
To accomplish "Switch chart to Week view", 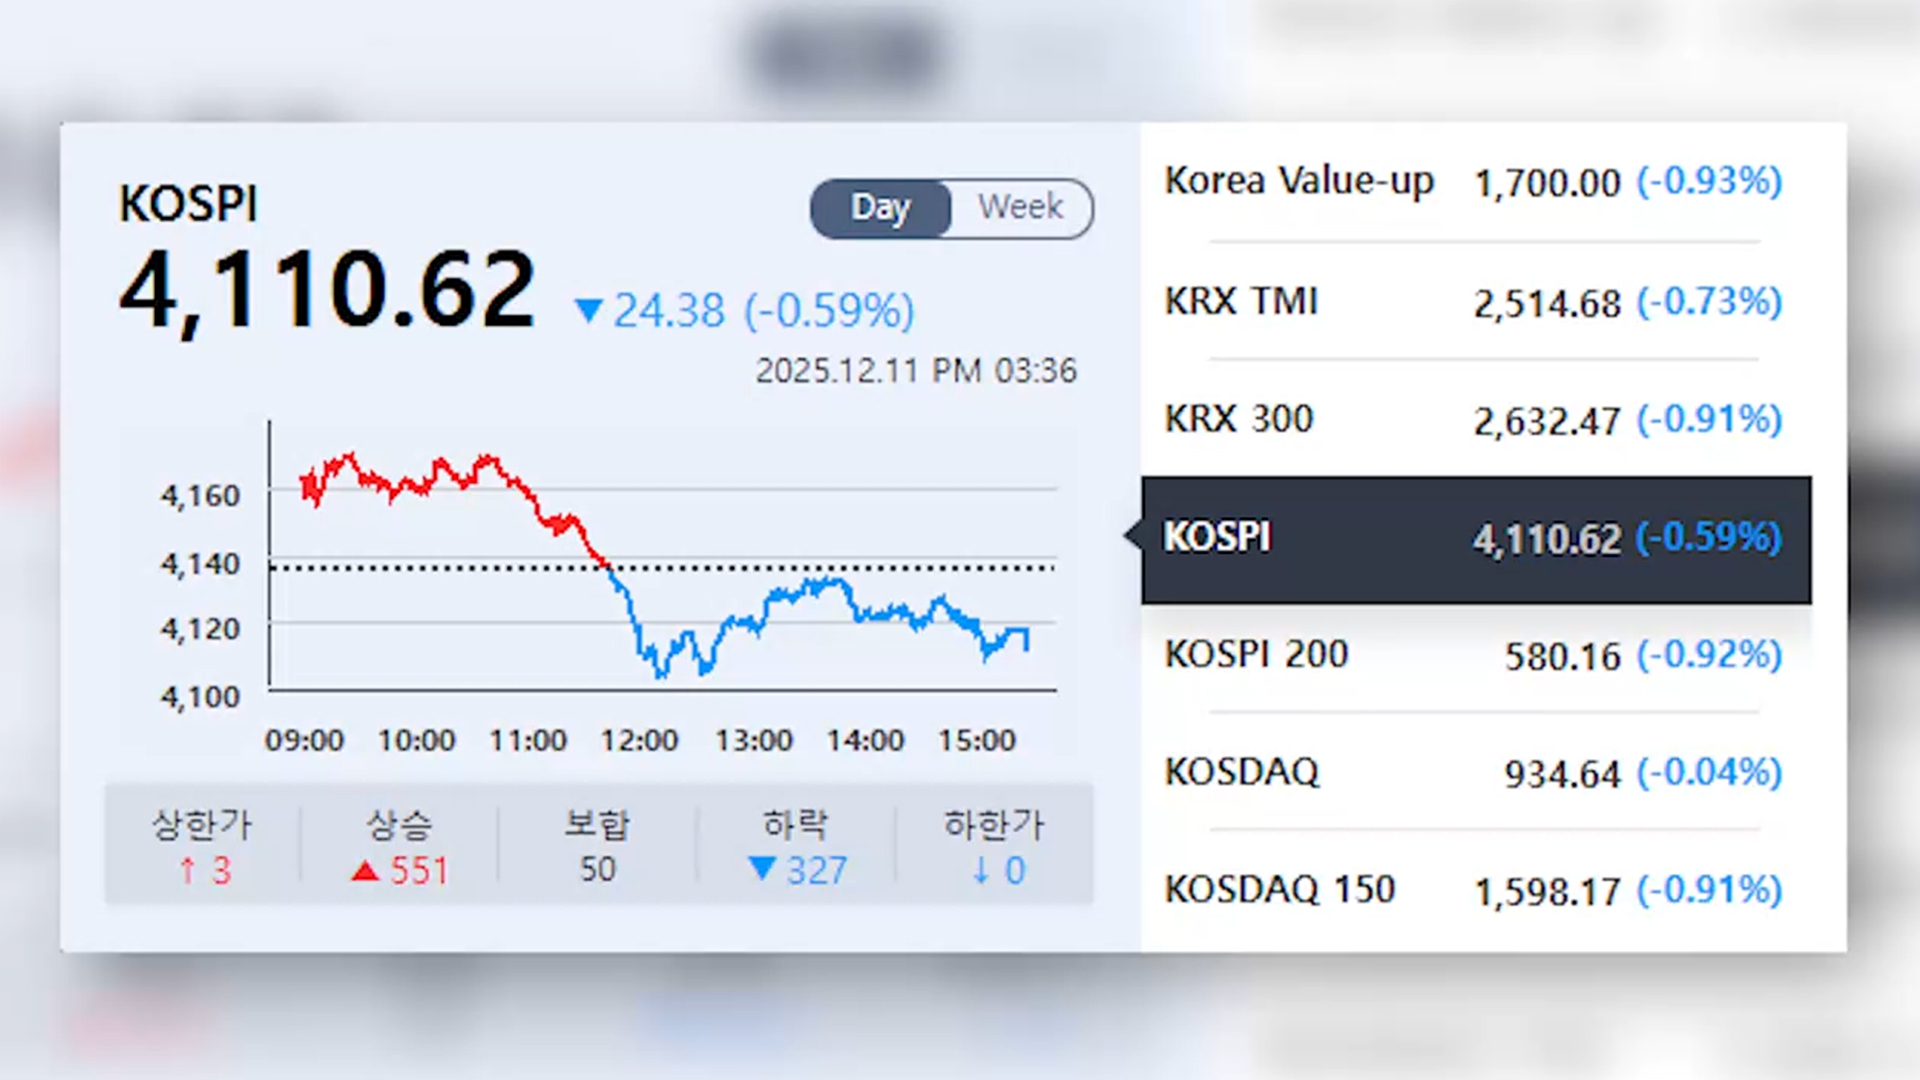I will click(1020, 208).
